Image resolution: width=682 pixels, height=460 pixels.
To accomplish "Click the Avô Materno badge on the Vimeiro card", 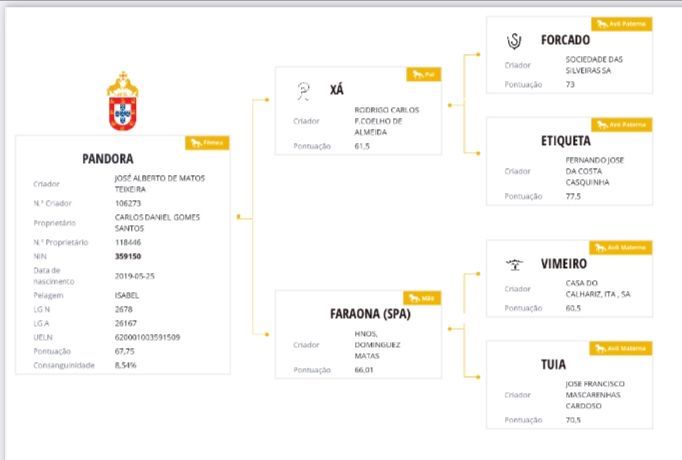I will 621,247.
